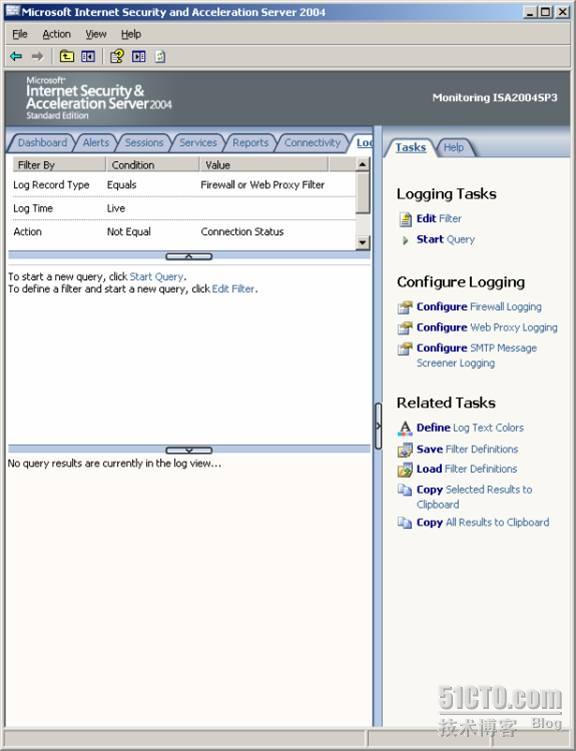Click Copy All Results to Clipboard link
The image size is (576, 751).
[483, 523]
